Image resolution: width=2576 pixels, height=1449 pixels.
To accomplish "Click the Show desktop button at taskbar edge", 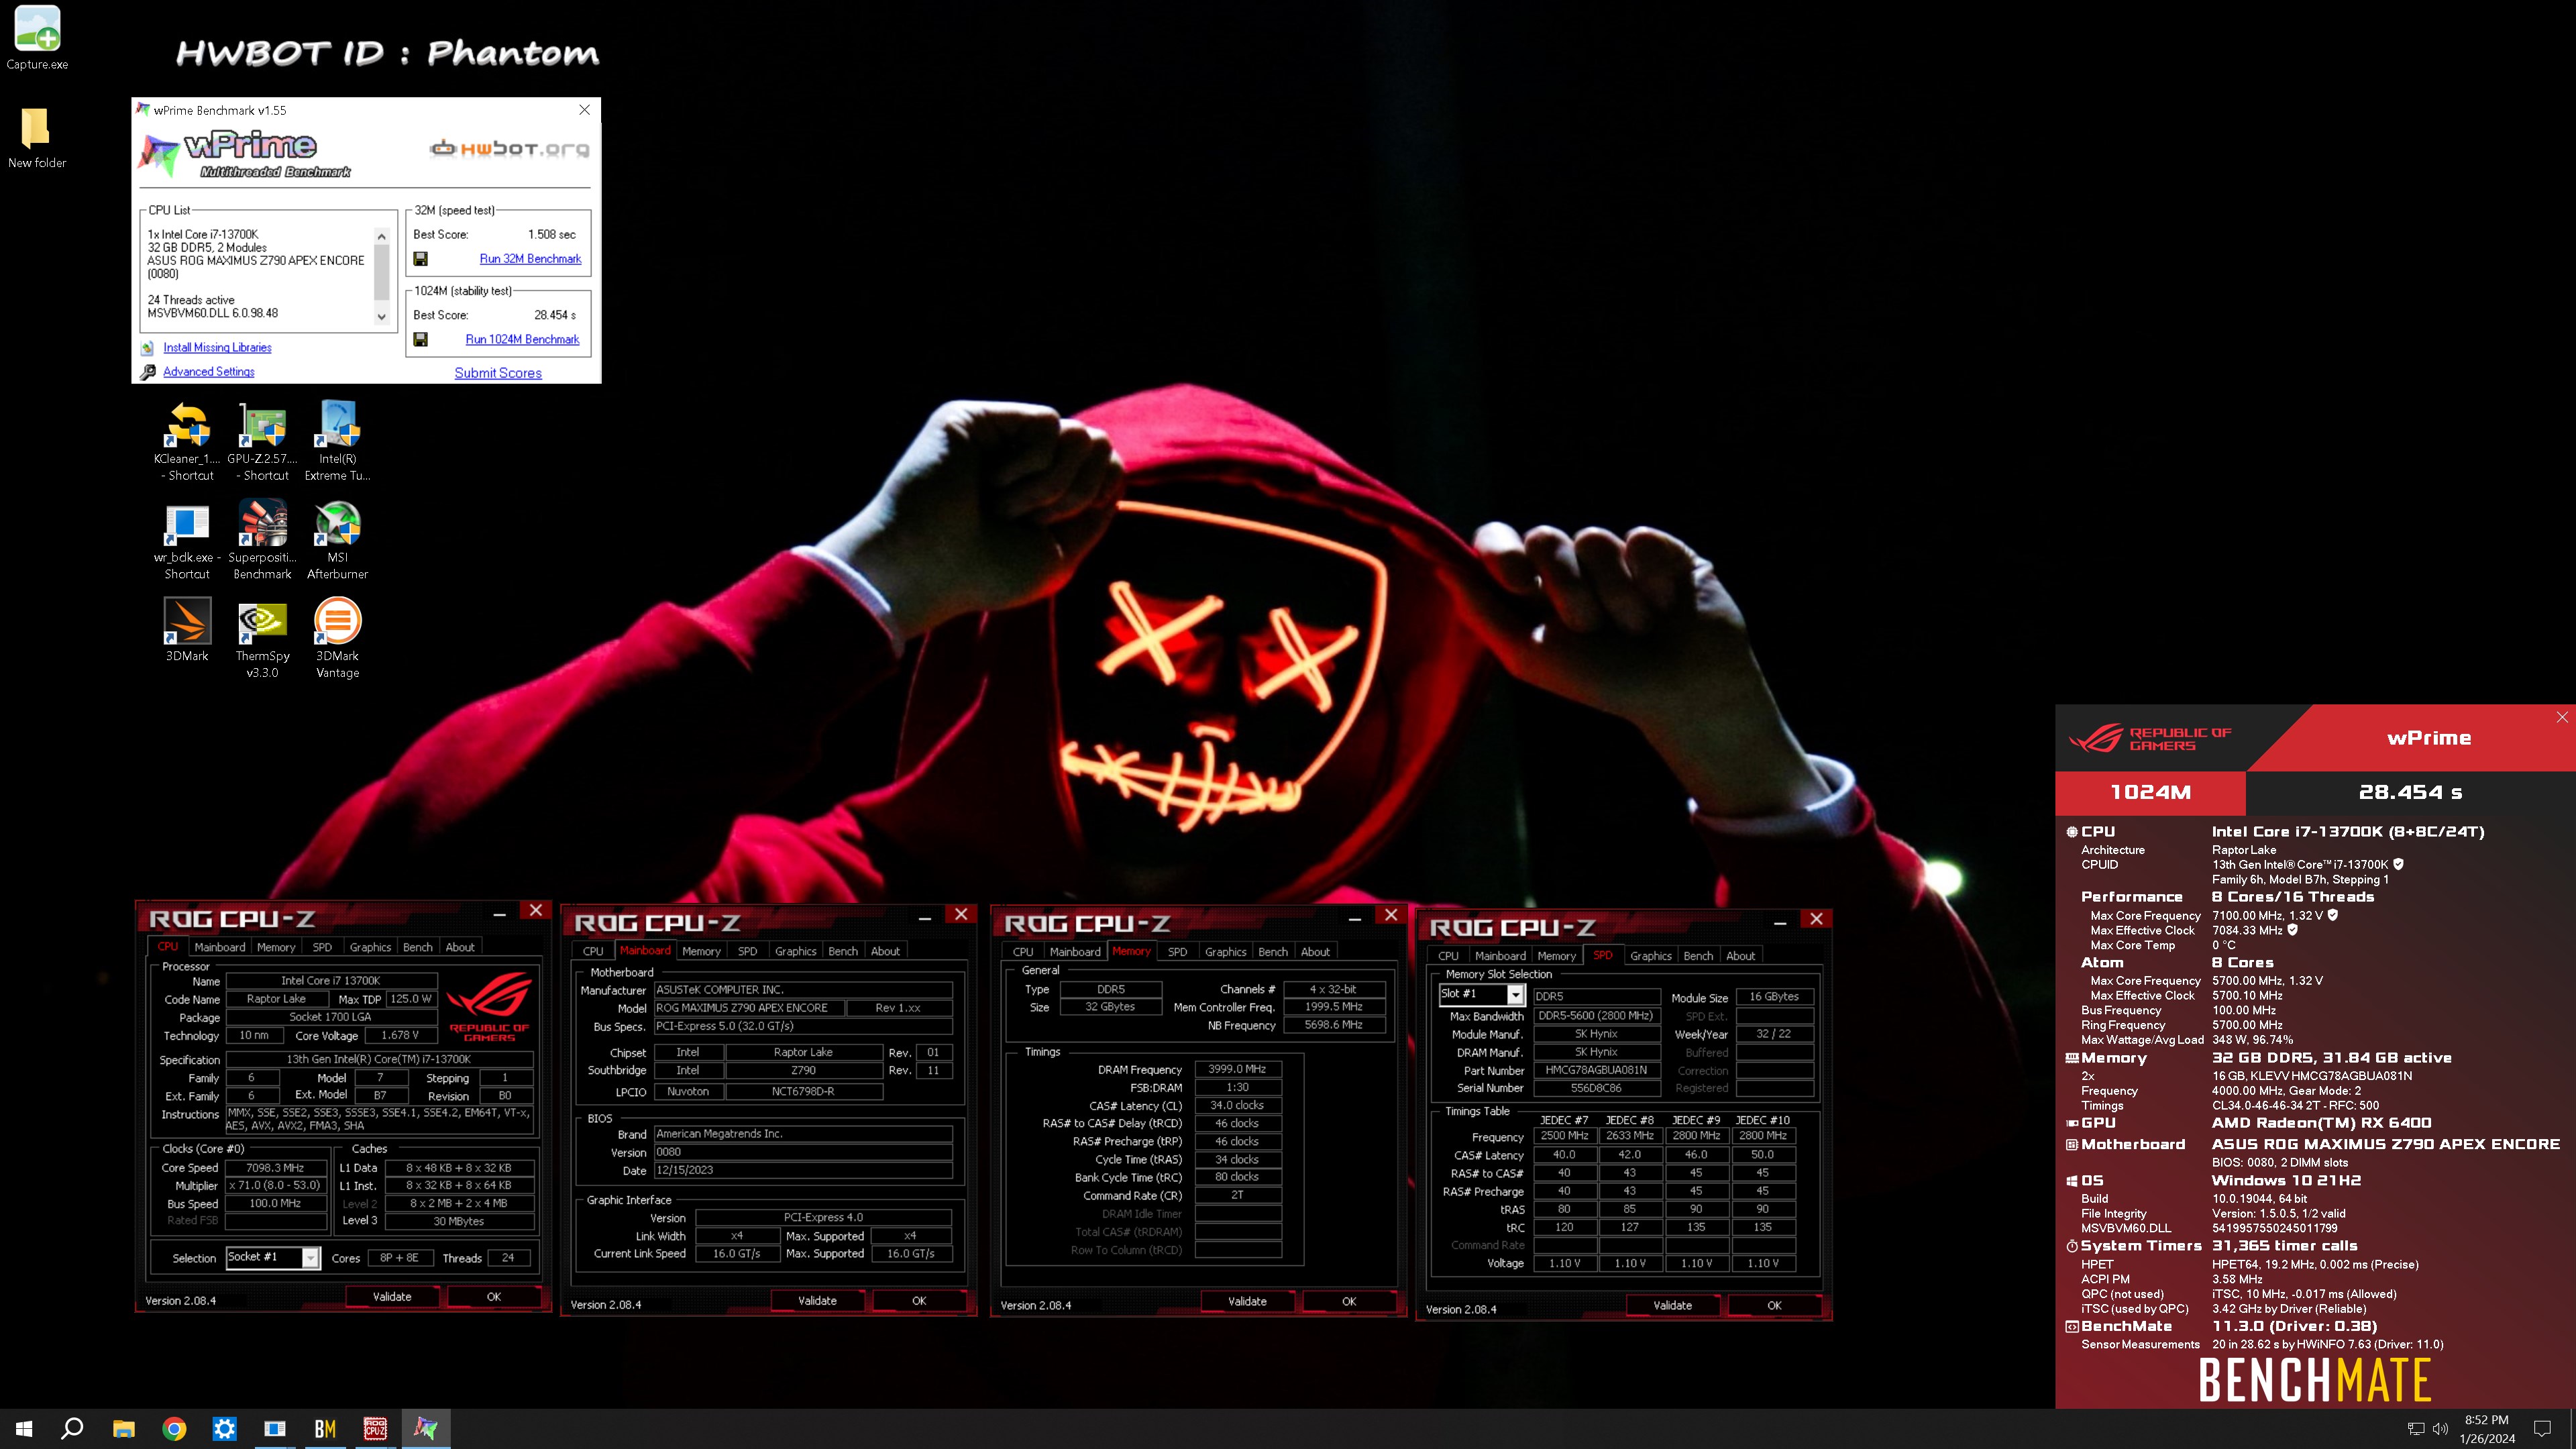I will 2572,1429.
